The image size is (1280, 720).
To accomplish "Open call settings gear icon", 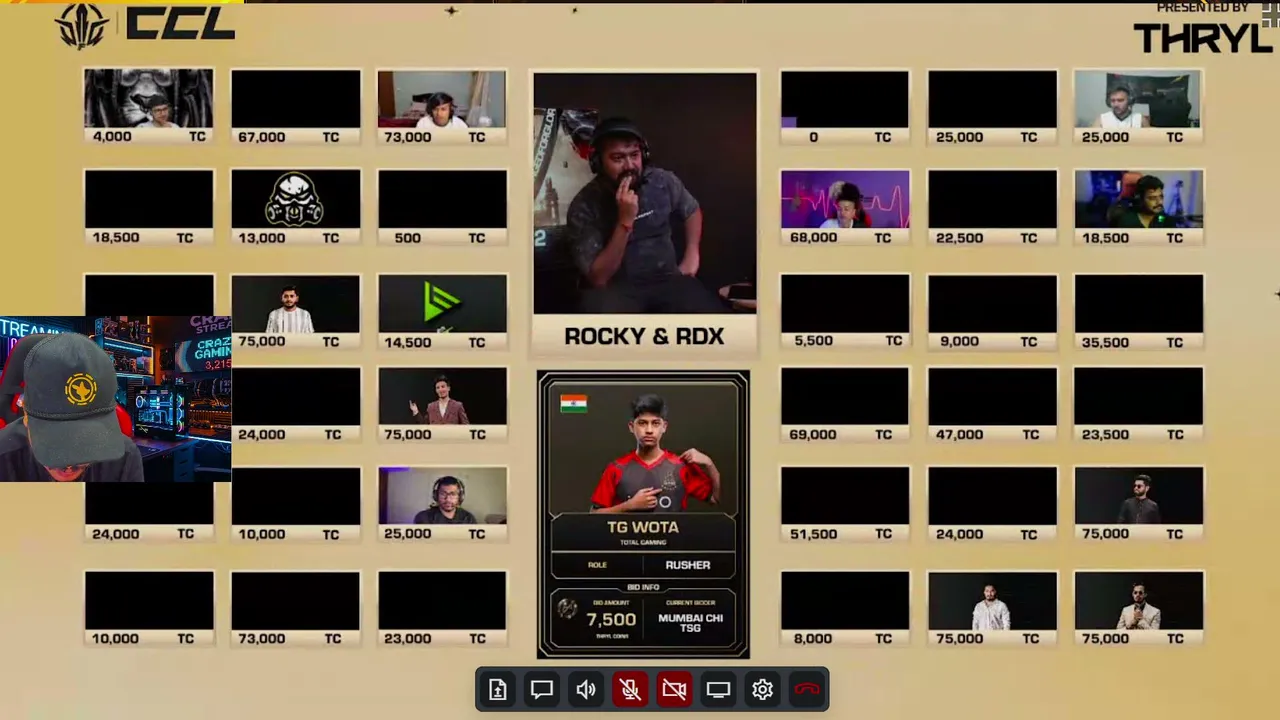I will (762, 690).
